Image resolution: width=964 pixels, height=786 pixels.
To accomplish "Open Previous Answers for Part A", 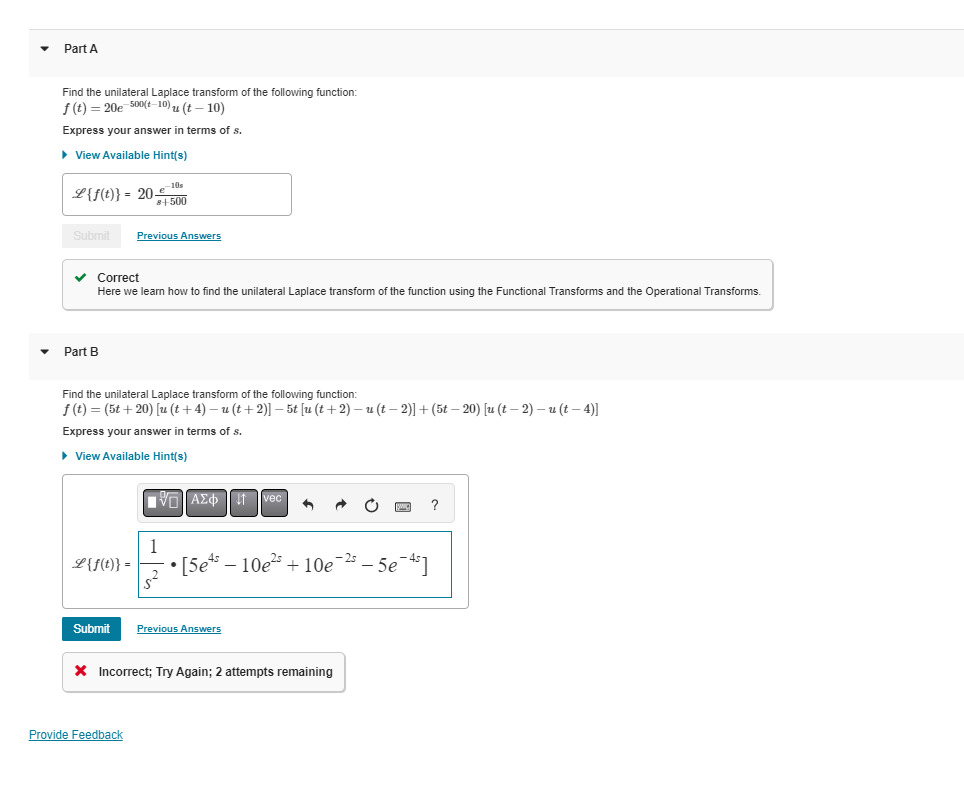I will pyautogui.click(x=178, y=235).
